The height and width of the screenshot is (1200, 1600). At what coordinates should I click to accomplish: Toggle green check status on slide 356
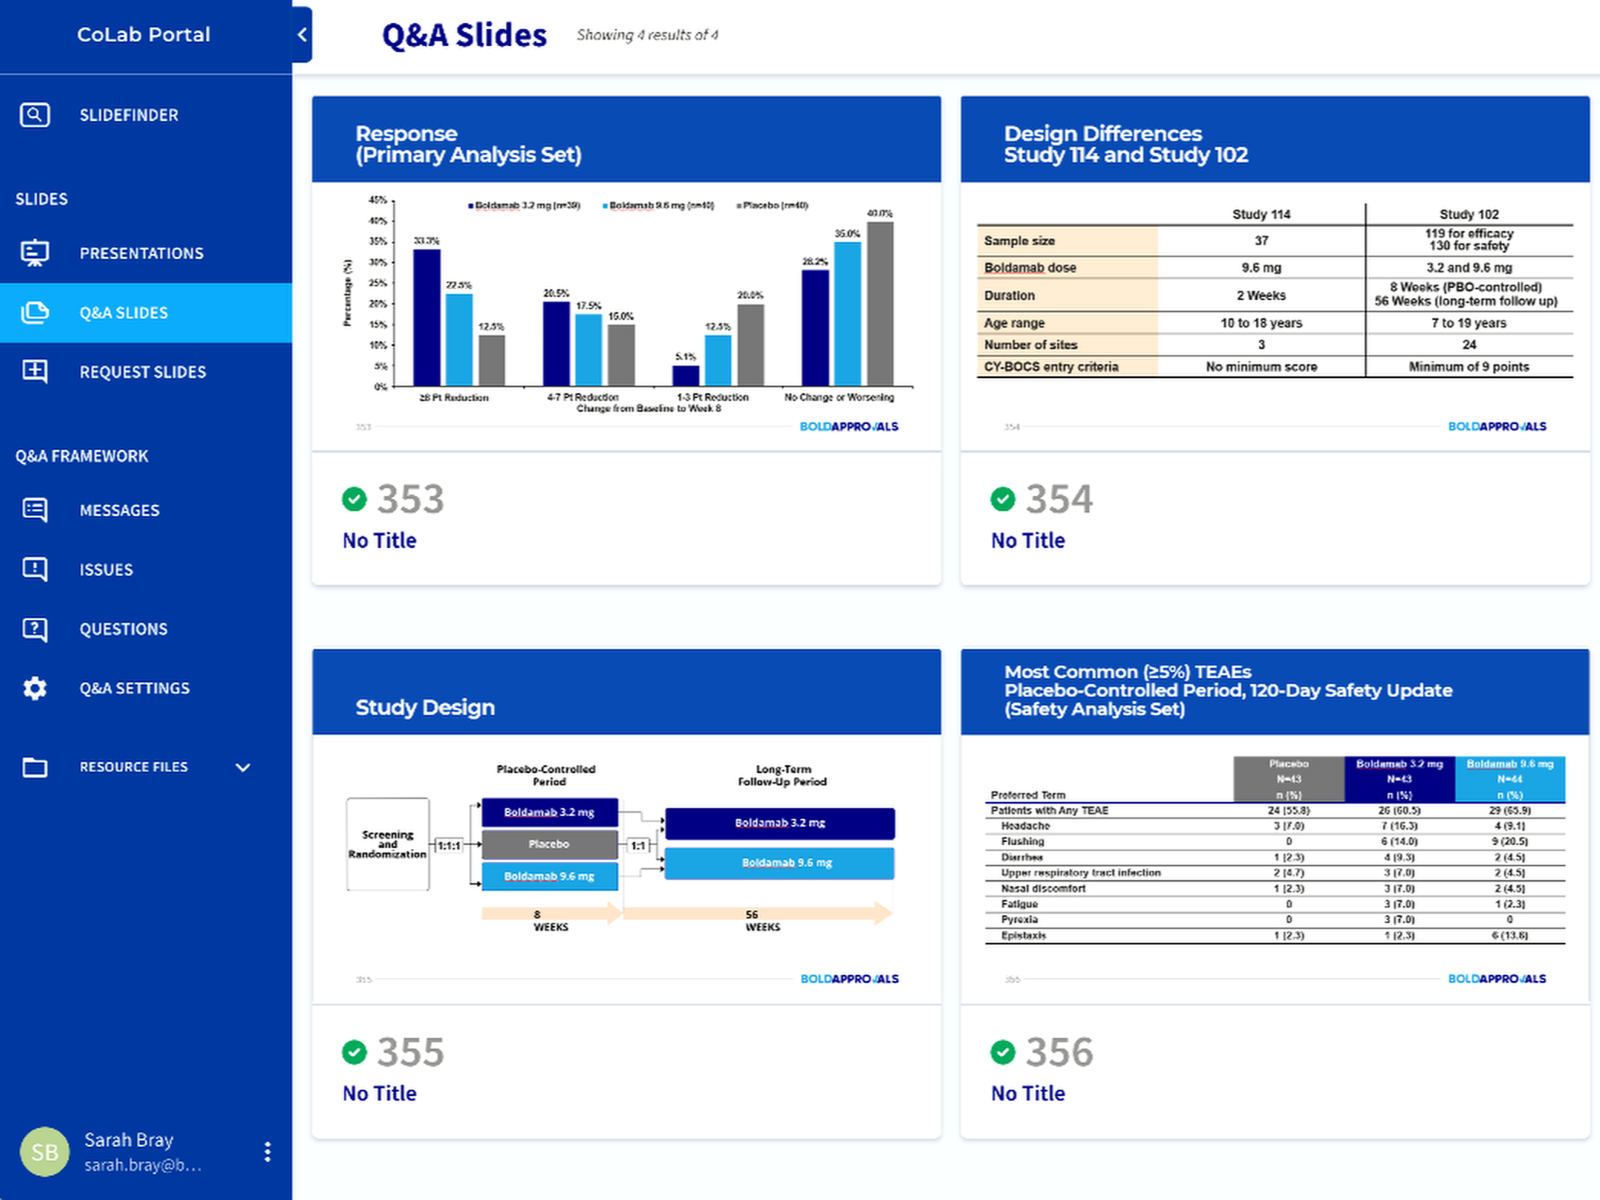click(1002, 1052)
